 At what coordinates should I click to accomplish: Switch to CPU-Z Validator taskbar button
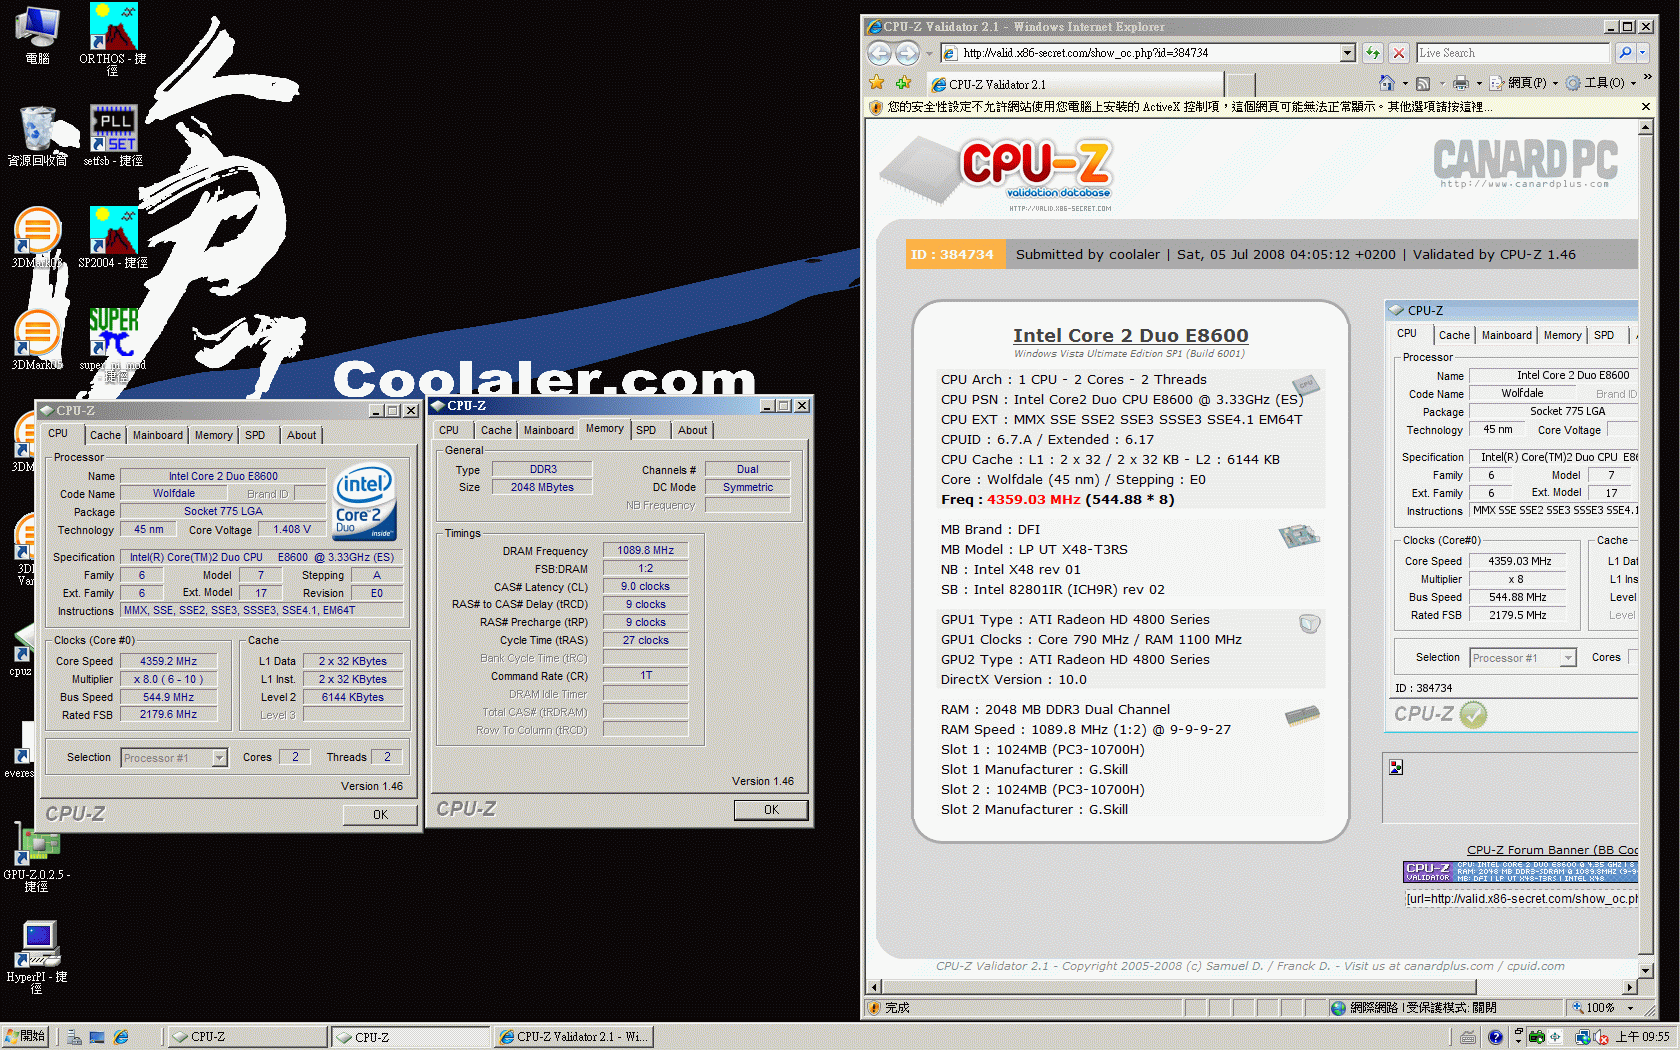574,1037
